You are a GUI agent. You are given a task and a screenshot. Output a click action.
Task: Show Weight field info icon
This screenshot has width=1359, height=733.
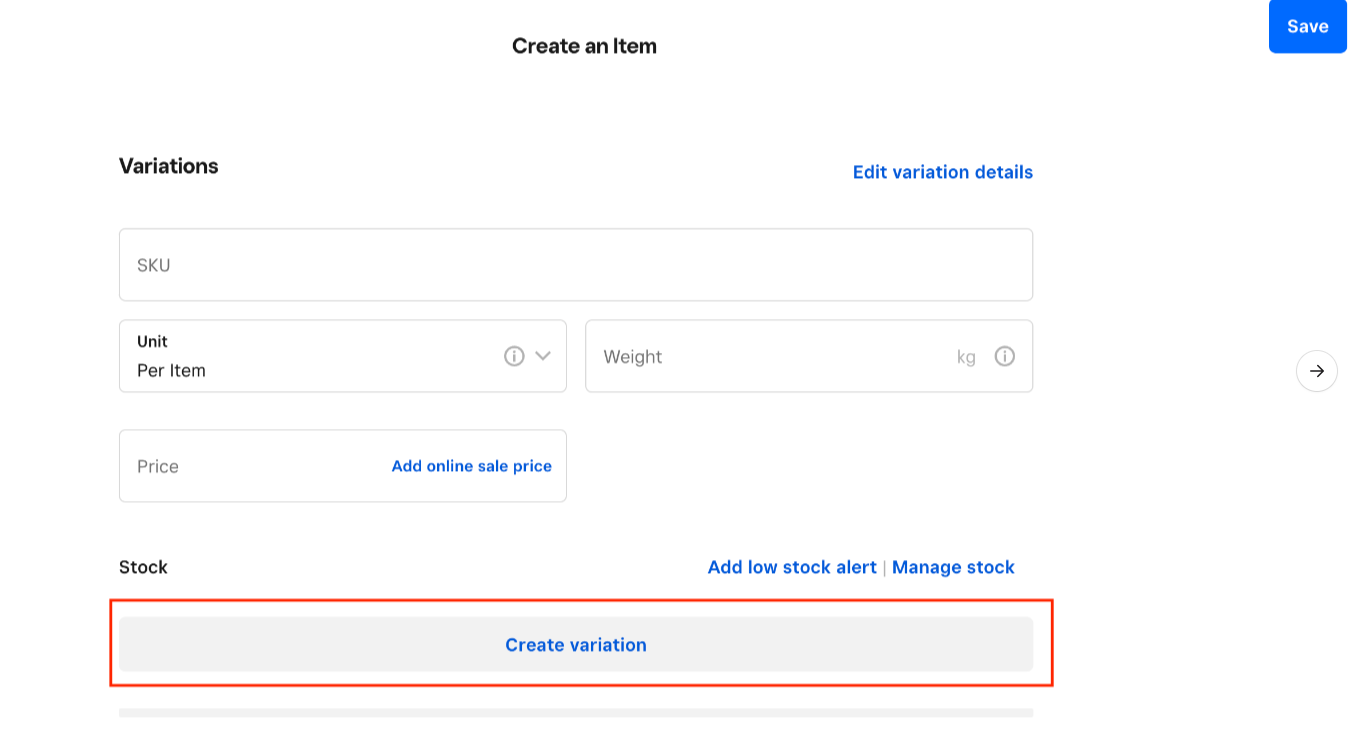click(1005, 356)
